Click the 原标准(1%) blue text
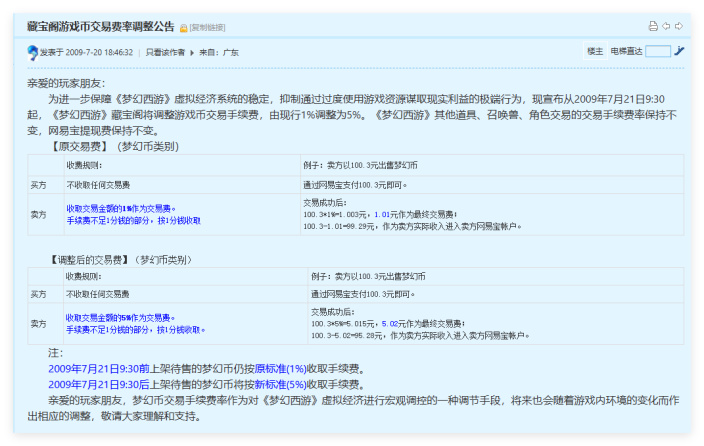Image resolution: width=704 pixels, height=446 pixels. [x=281, y=369]
